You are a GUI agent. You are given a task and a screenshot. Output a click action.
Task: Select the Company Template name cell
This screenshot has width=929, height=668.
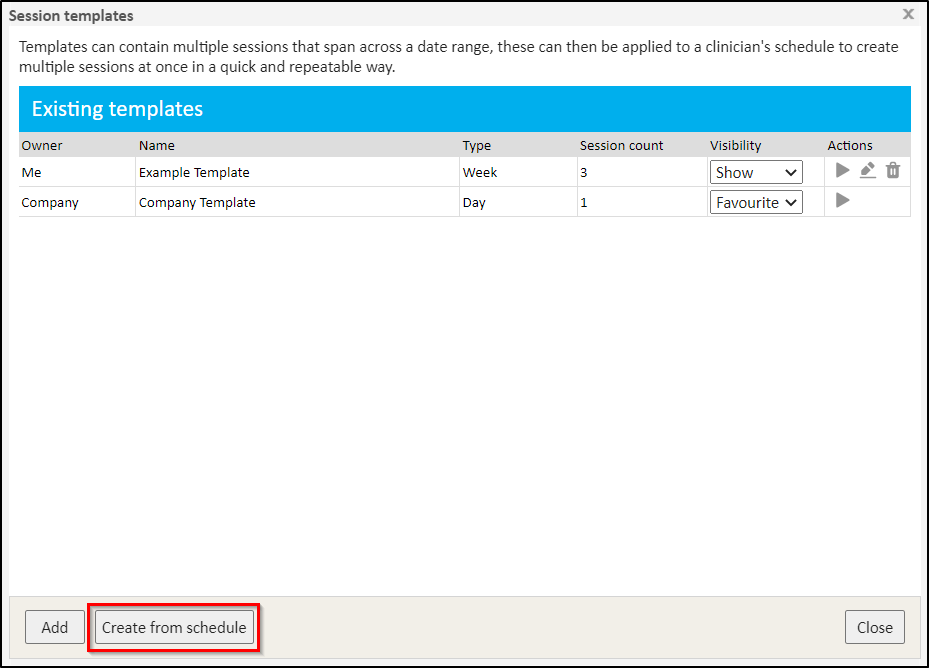tap(197, 202)
